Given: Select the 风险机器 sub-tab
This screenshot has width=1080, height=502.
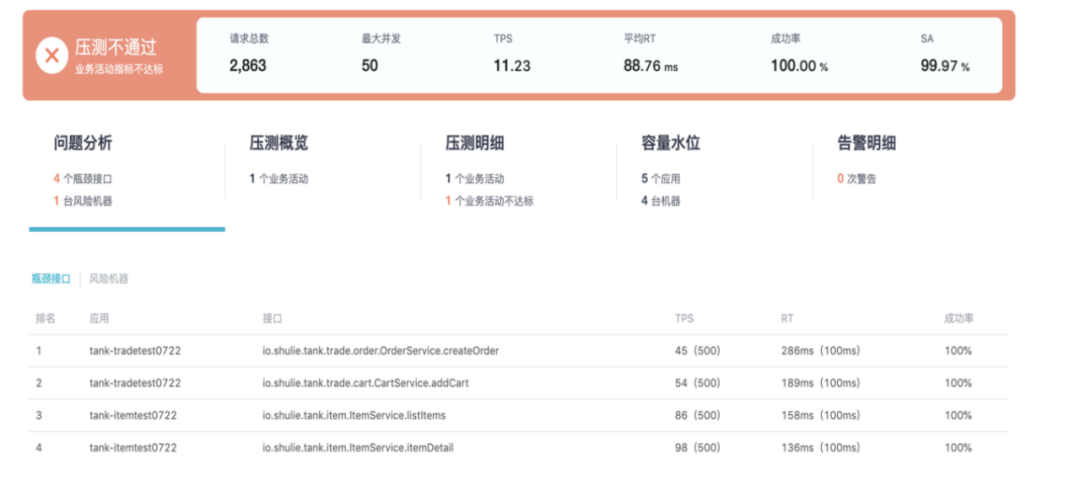Looking at the screenshot, I should coord(109,279).
